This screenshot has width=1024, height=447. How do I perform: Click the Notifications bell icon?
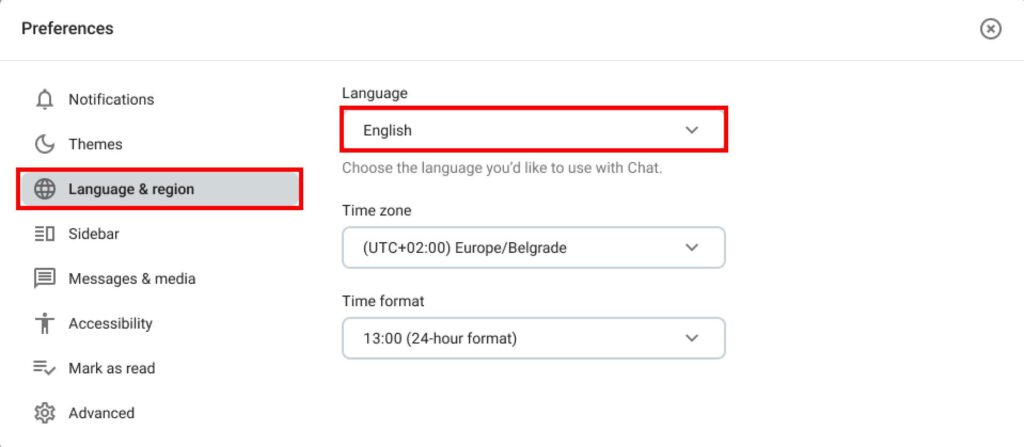(x=44, y=99)
